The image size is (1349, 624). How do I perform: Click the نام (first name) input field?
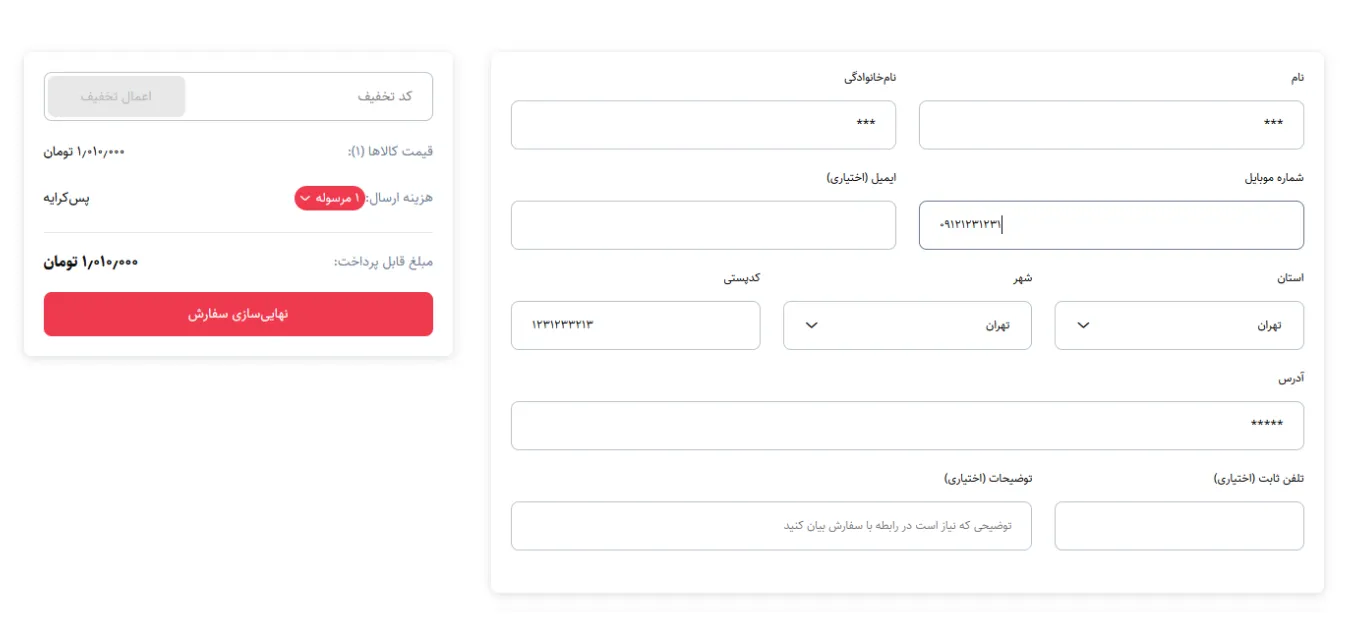click(x=1110, y=125)
